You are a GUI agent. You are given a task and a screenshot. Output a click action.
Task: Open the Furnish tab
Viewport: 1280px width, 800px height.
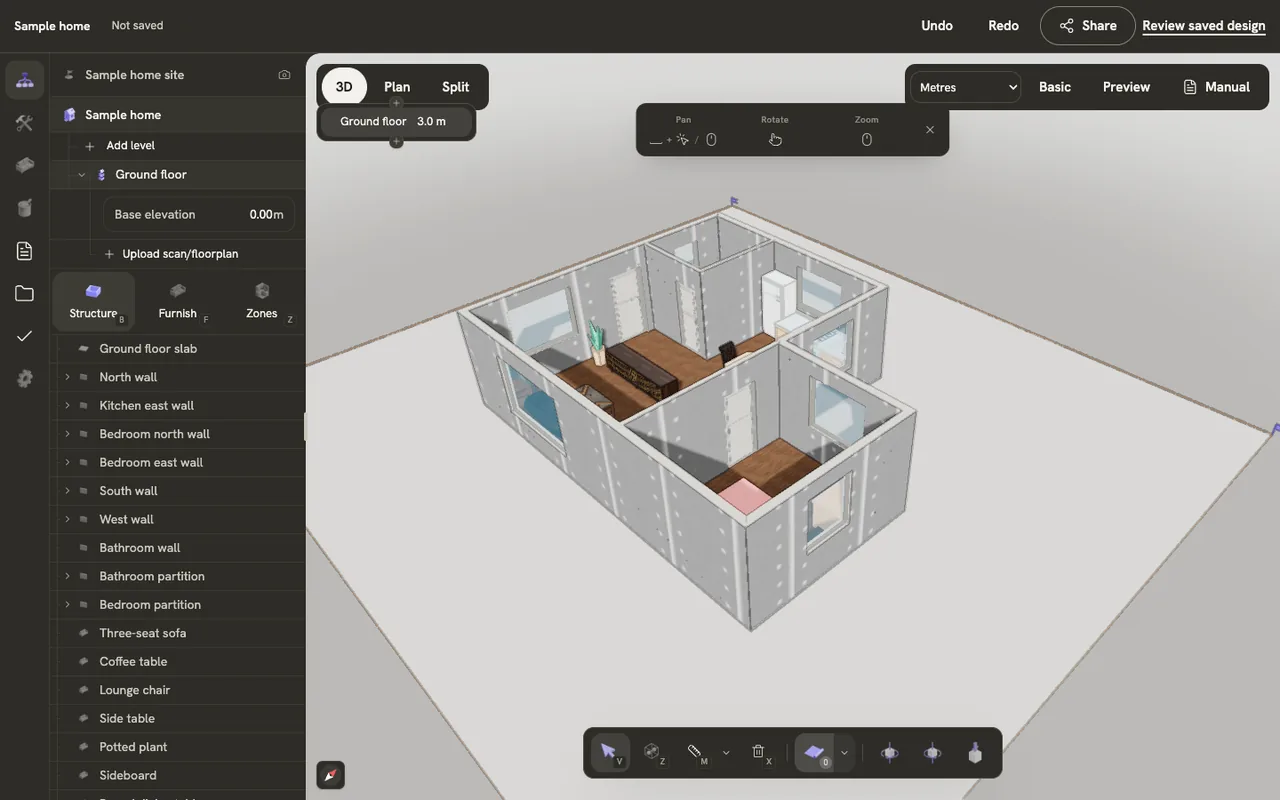178,301
